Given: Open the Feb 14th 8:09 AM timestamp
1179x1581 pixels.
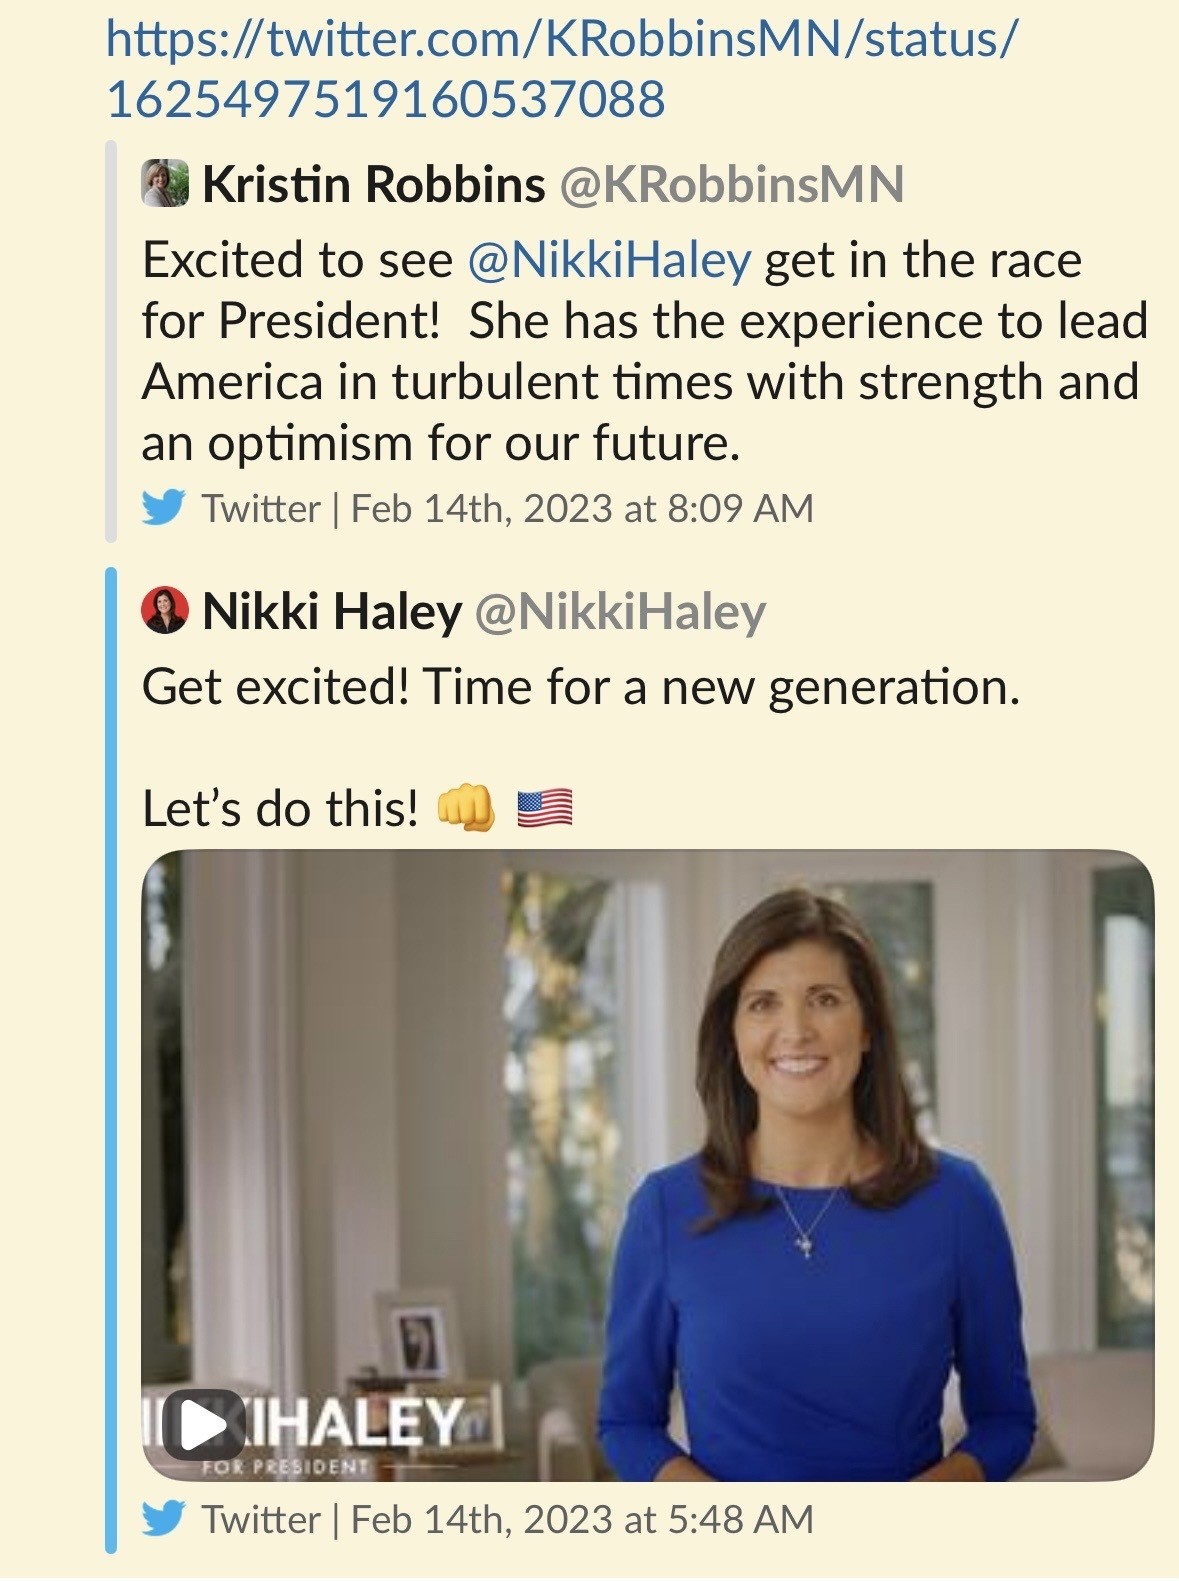Looking at the screenshot, I should click(x=582, y=509).
